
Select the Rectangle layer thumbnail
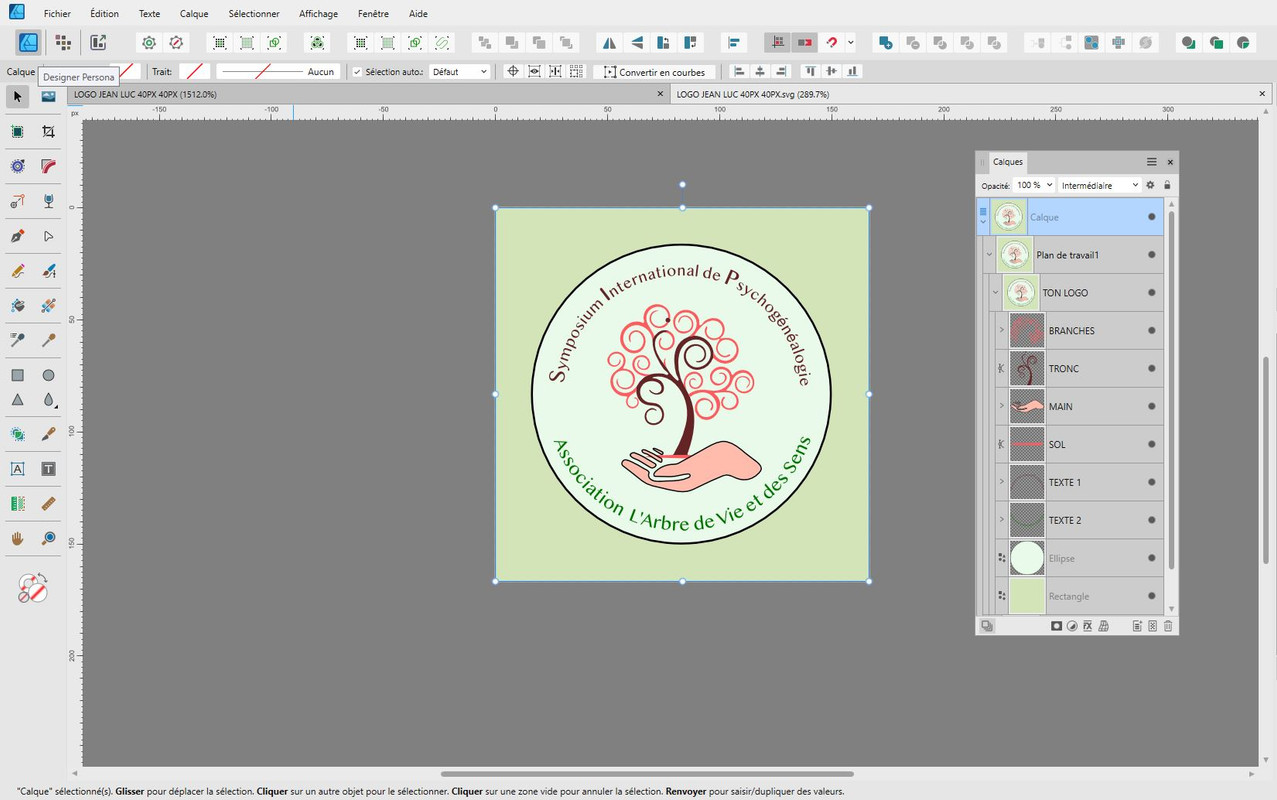[1027, 596]
